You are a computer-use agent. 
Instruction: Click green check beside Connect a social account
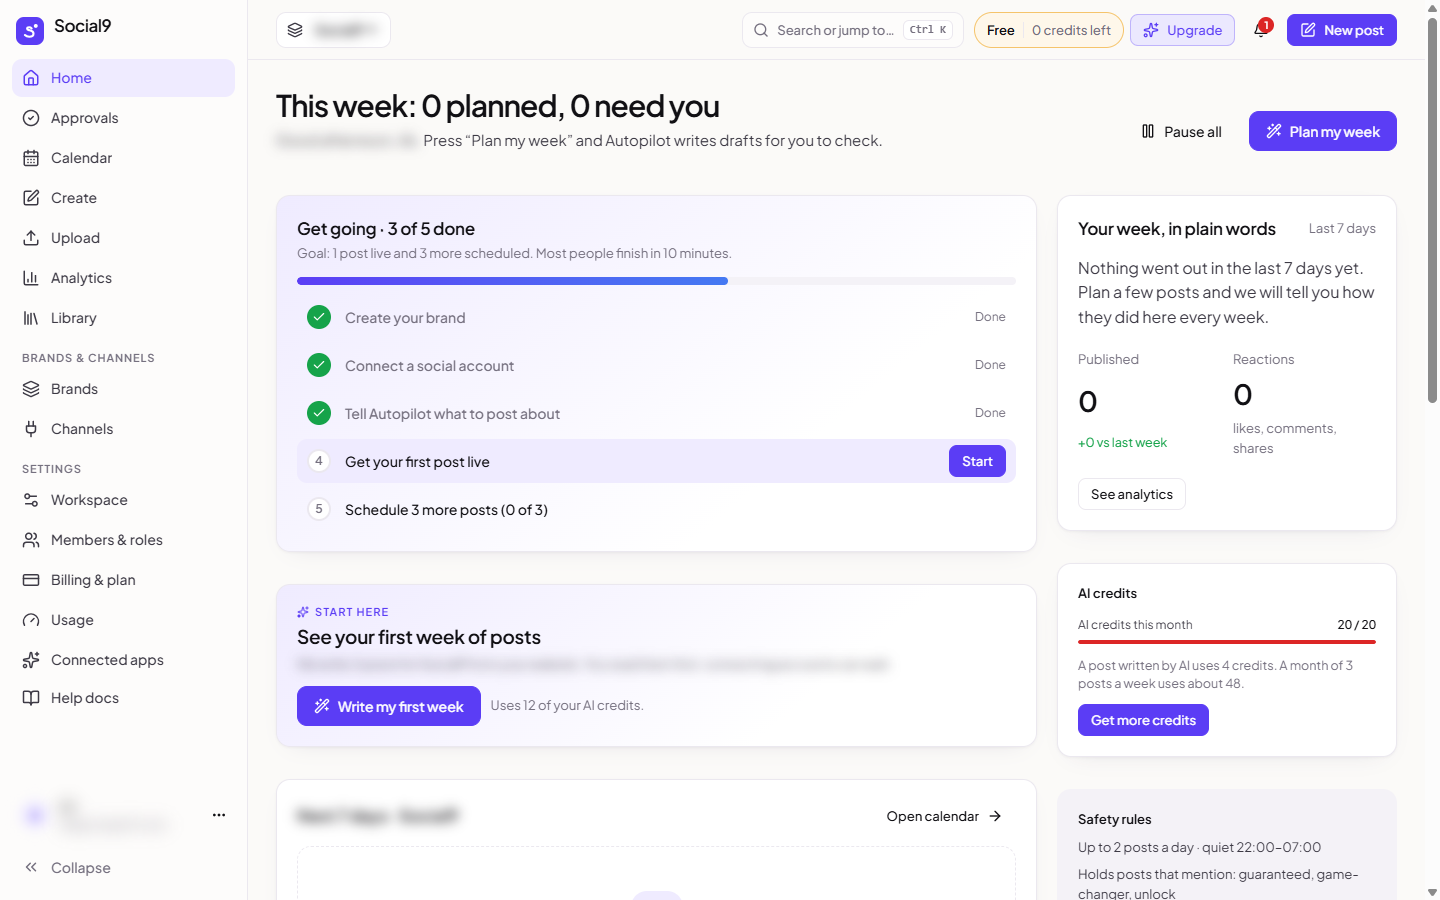tap(319, 365)
